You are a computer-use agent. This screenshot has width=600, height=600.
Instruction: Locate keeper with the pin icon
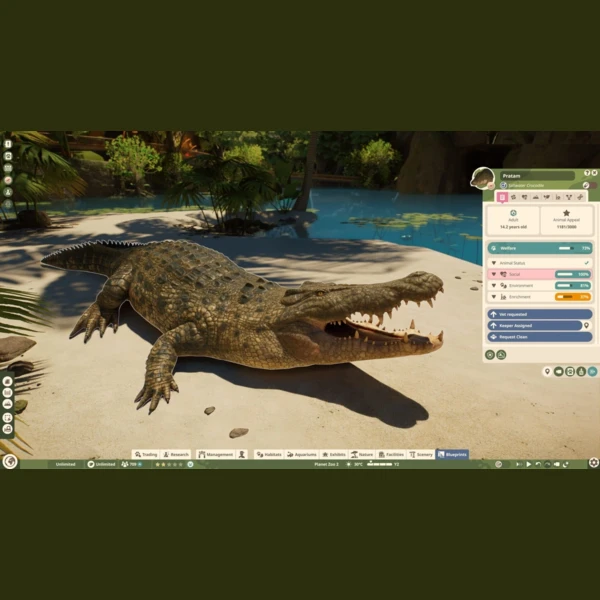[586, 325]
